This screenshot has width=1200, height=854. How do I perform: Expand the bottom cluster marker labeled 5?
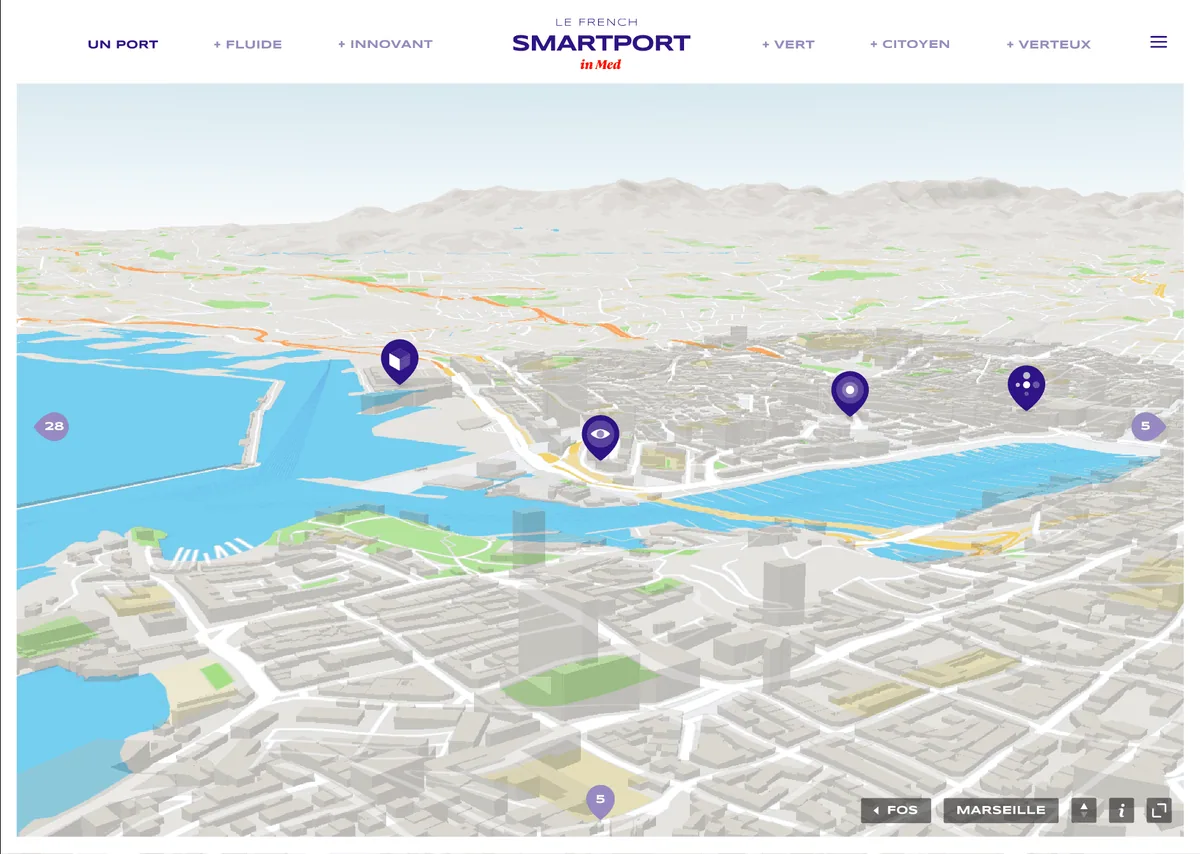[600, 800]
